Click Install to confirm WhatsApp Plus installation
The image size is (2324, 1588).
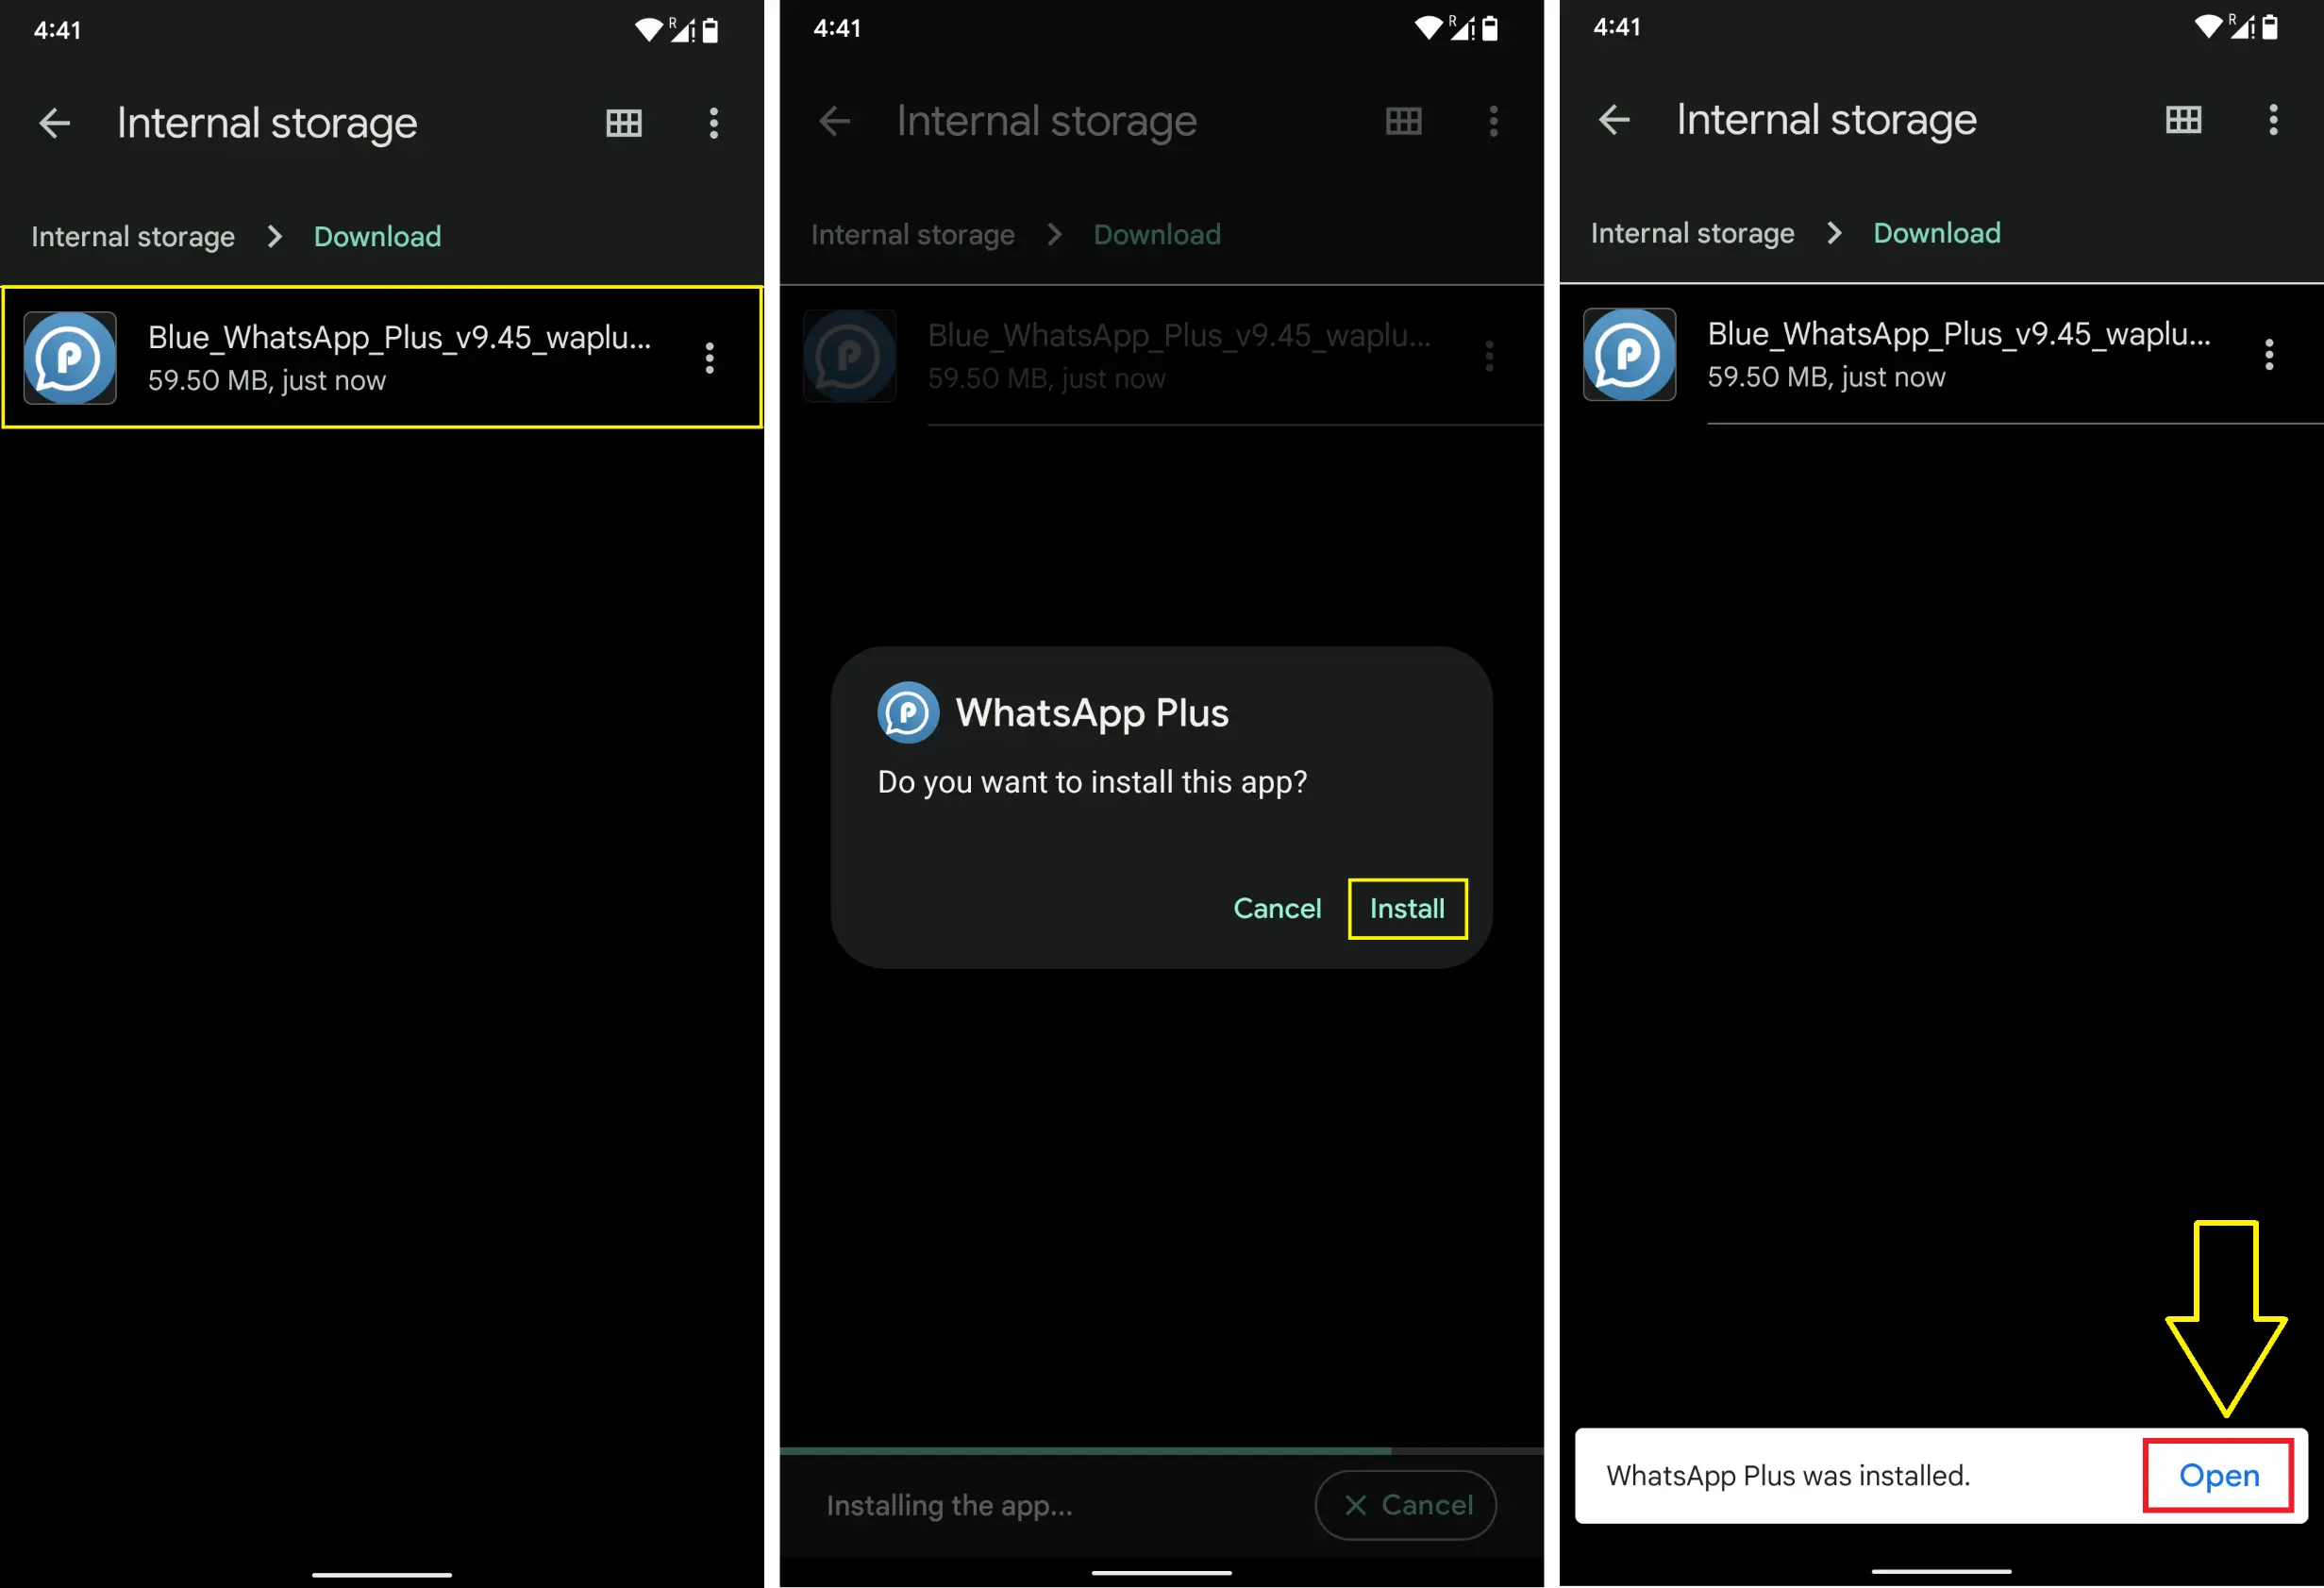[1408, 908]
